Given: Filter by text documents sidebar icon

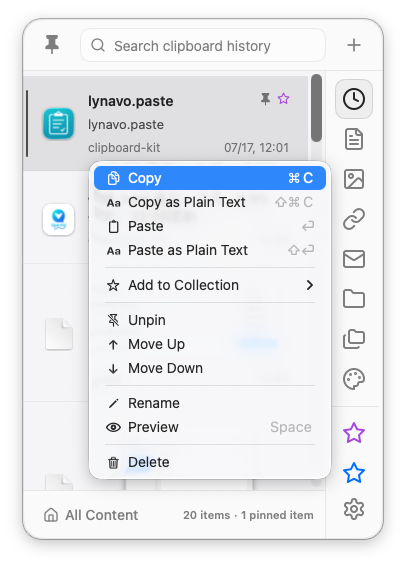Looking at the screenshot, I should [x=354, y=139].
